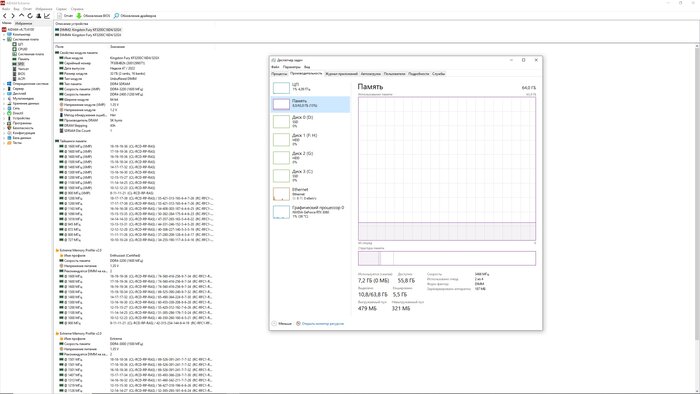Select Диск 1 (F: H:) in Task Manager
This screenshot has height=394, width=700.
pyautogui.click(x=311, y=139)
